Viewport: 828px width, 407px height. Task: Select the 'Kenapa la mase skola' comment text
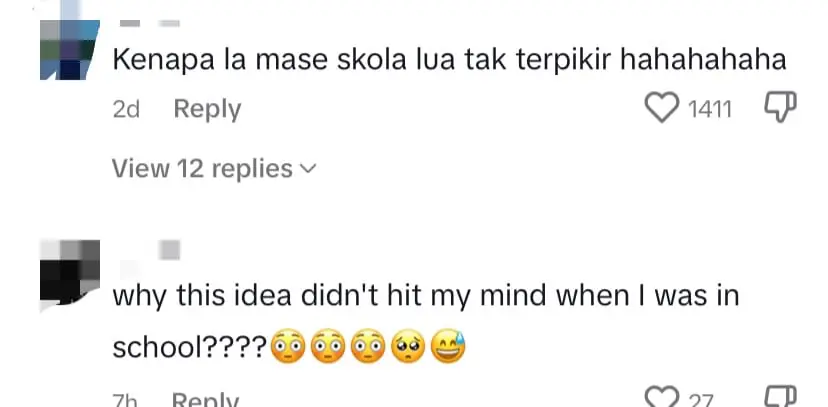(450, 61)
